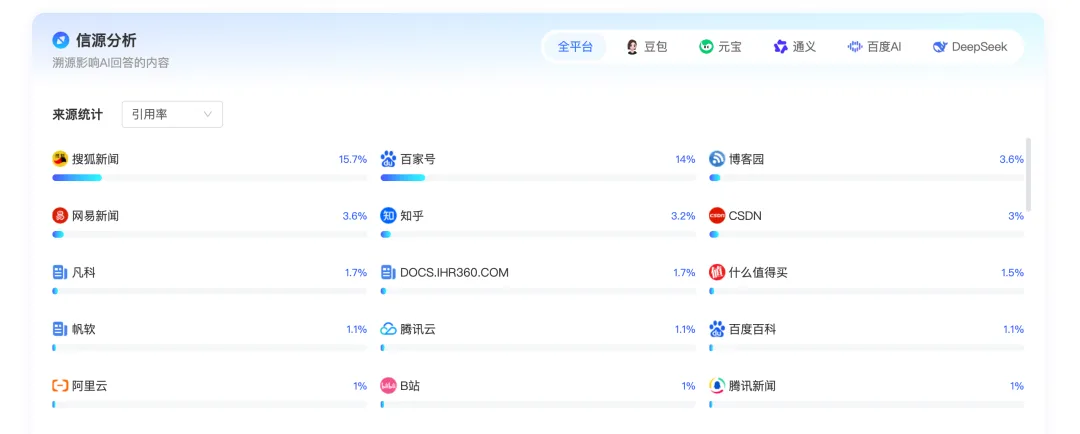Click the CSDN citation rate bar

pos(866,234)
